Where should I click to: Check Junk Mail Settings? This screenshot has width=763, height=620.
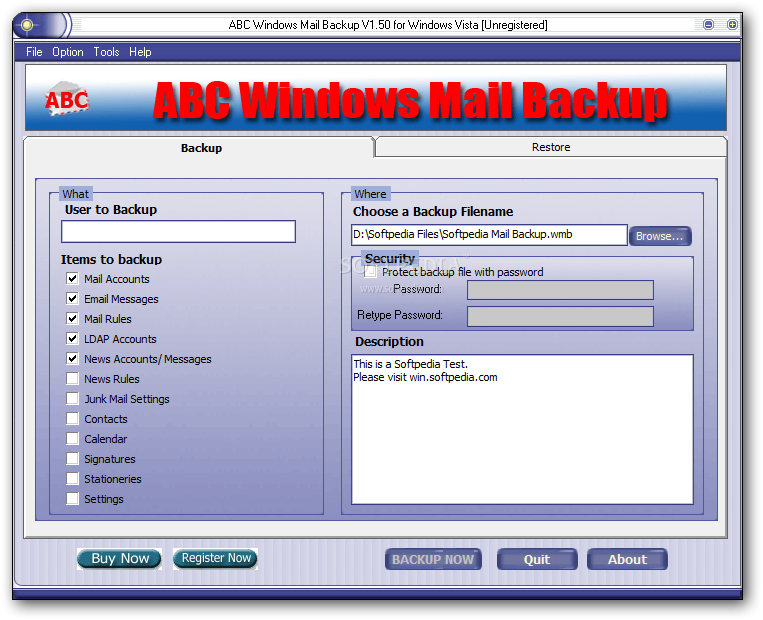pos(73,399)
